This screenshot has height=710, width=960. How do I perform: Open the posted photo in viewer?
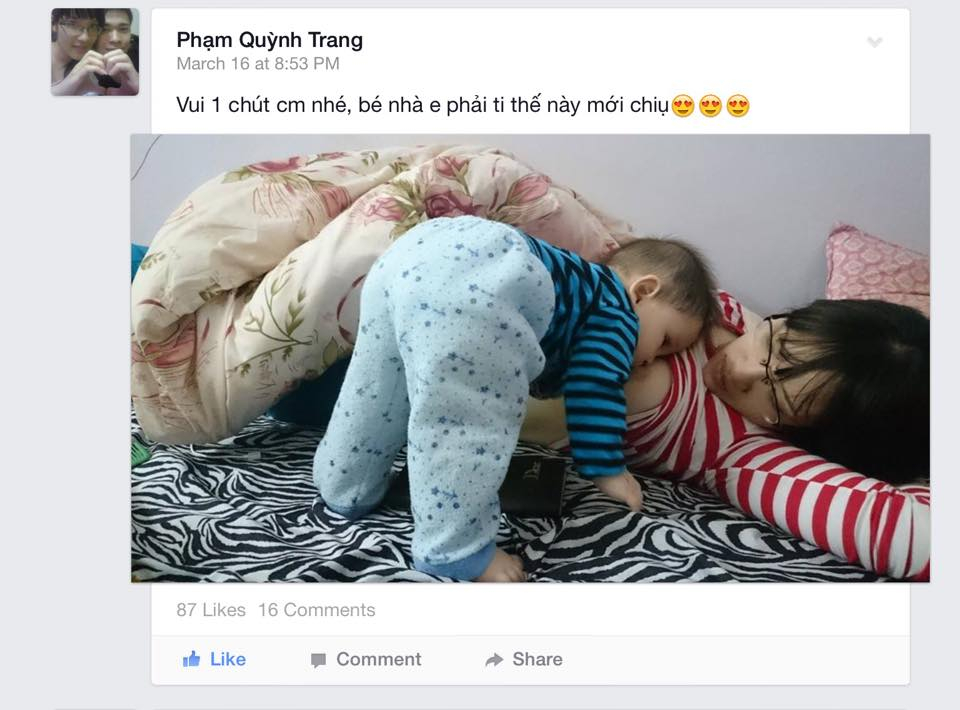[530, 358]
